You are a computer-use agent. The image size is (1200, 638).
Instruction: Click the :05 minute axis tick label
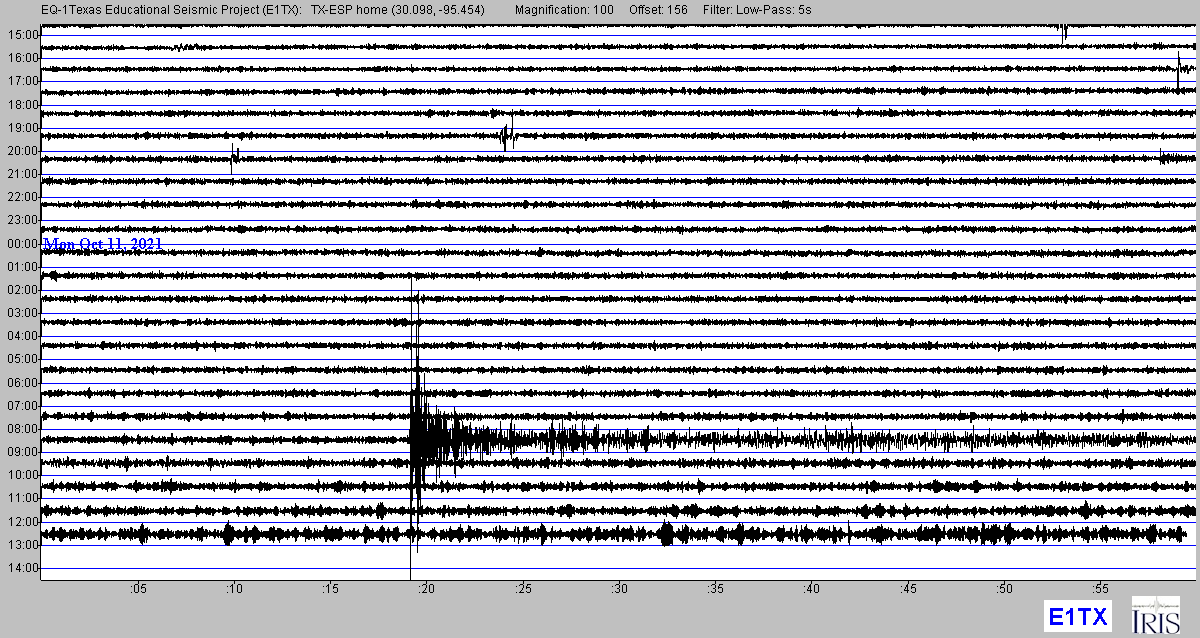pyautogui.click(x=138, y=588)
